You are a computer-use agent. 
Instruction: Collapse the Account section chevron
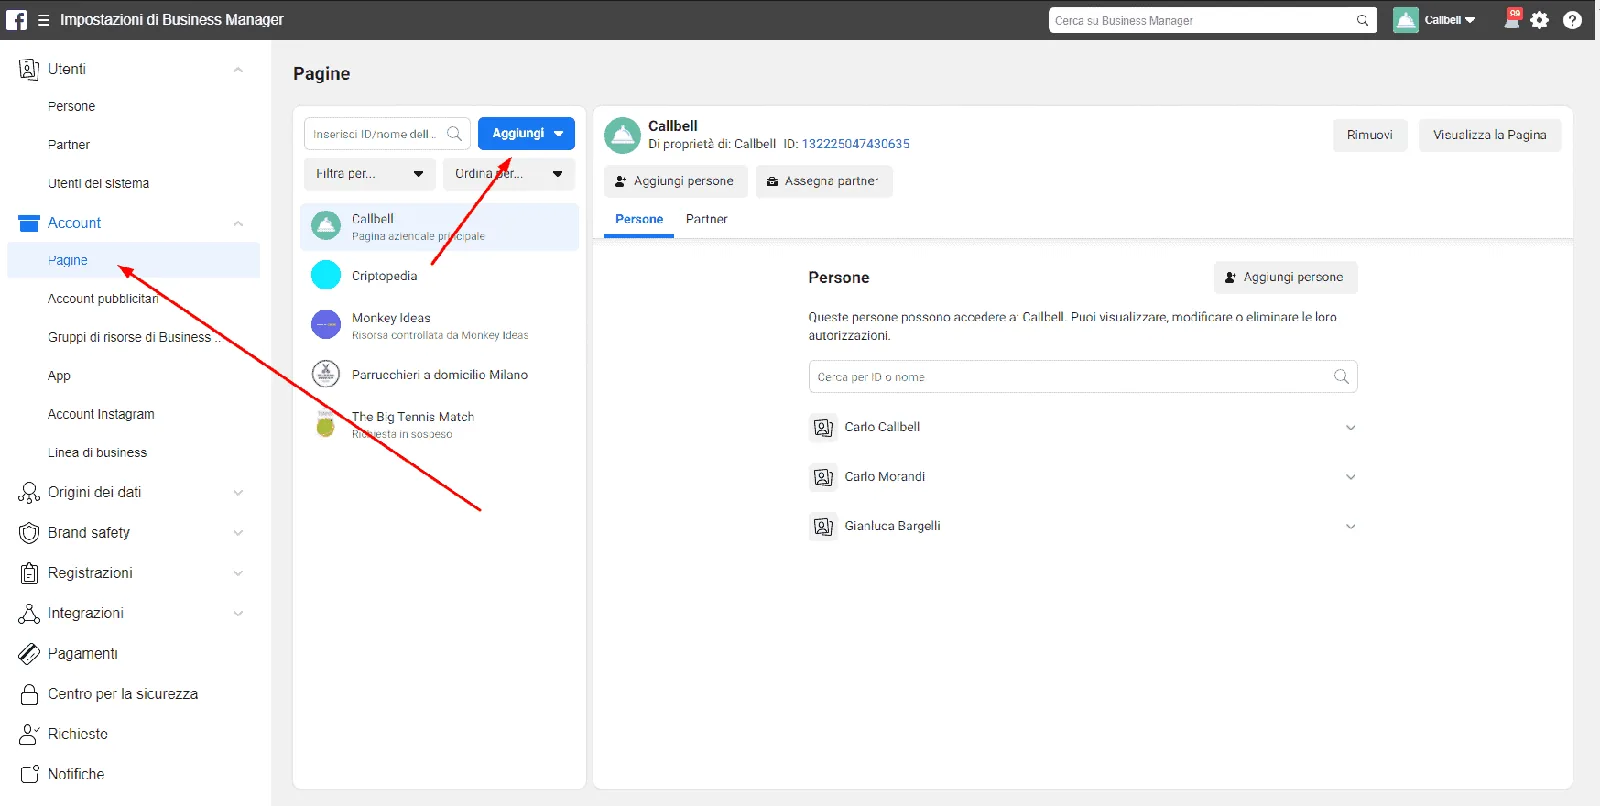pyautogui.click(x=238, y=223)
